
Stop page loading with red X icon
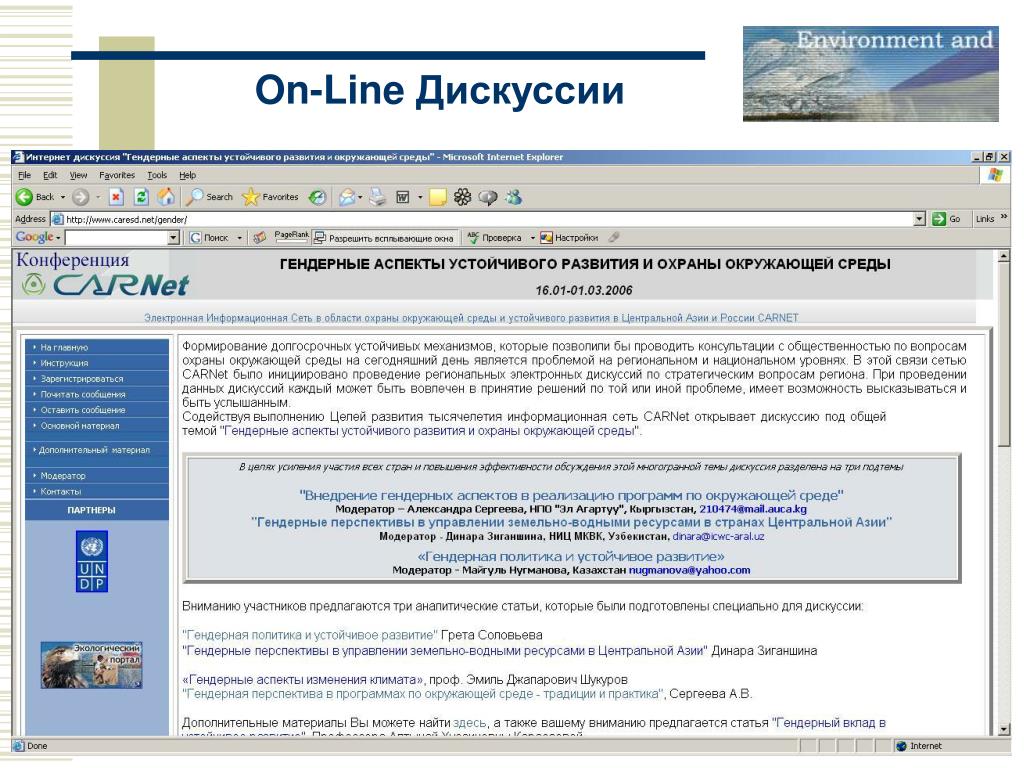coord(116,197)
